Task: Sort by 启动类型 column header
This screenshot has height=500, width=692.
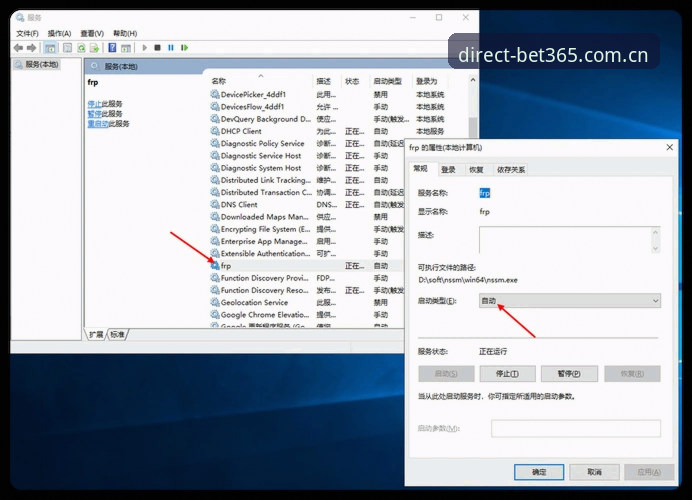Action: pos(390,81)
